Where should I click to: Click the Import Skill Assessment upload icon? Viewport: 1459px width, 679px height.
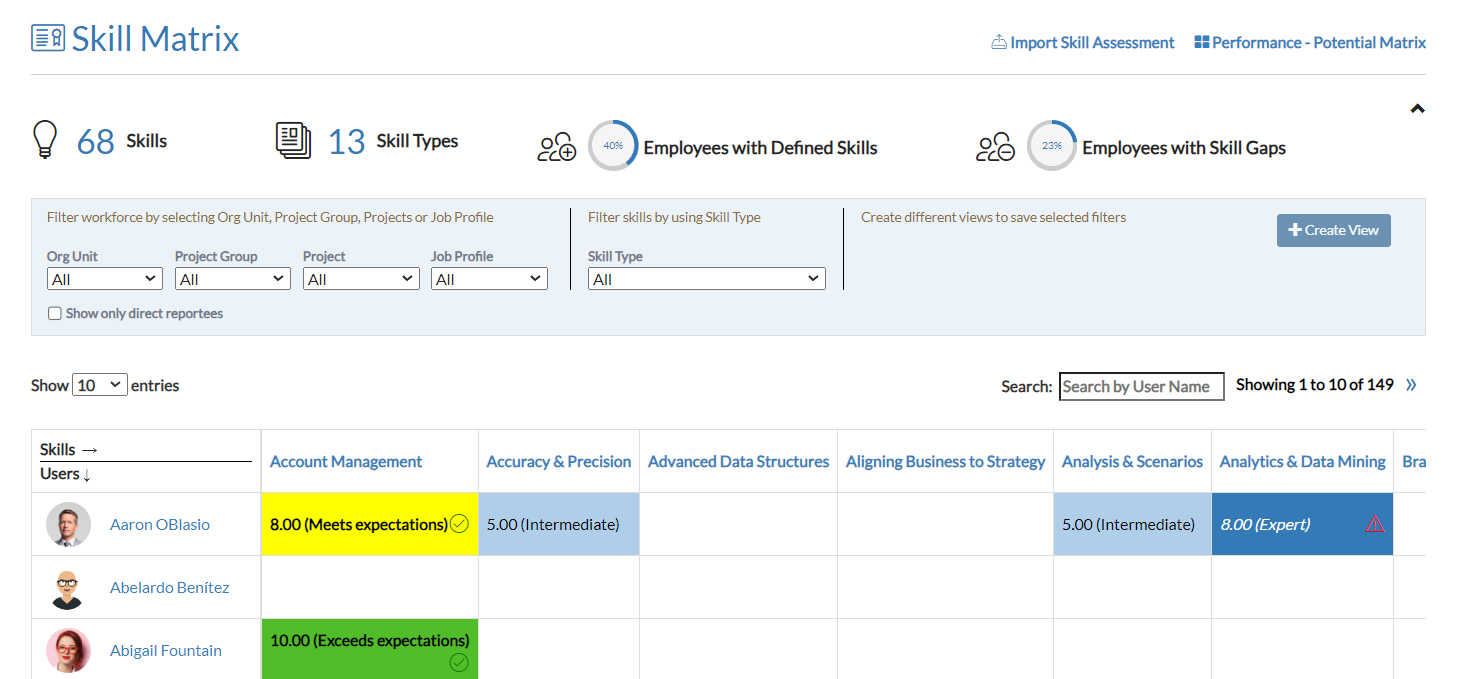(998, 43)
